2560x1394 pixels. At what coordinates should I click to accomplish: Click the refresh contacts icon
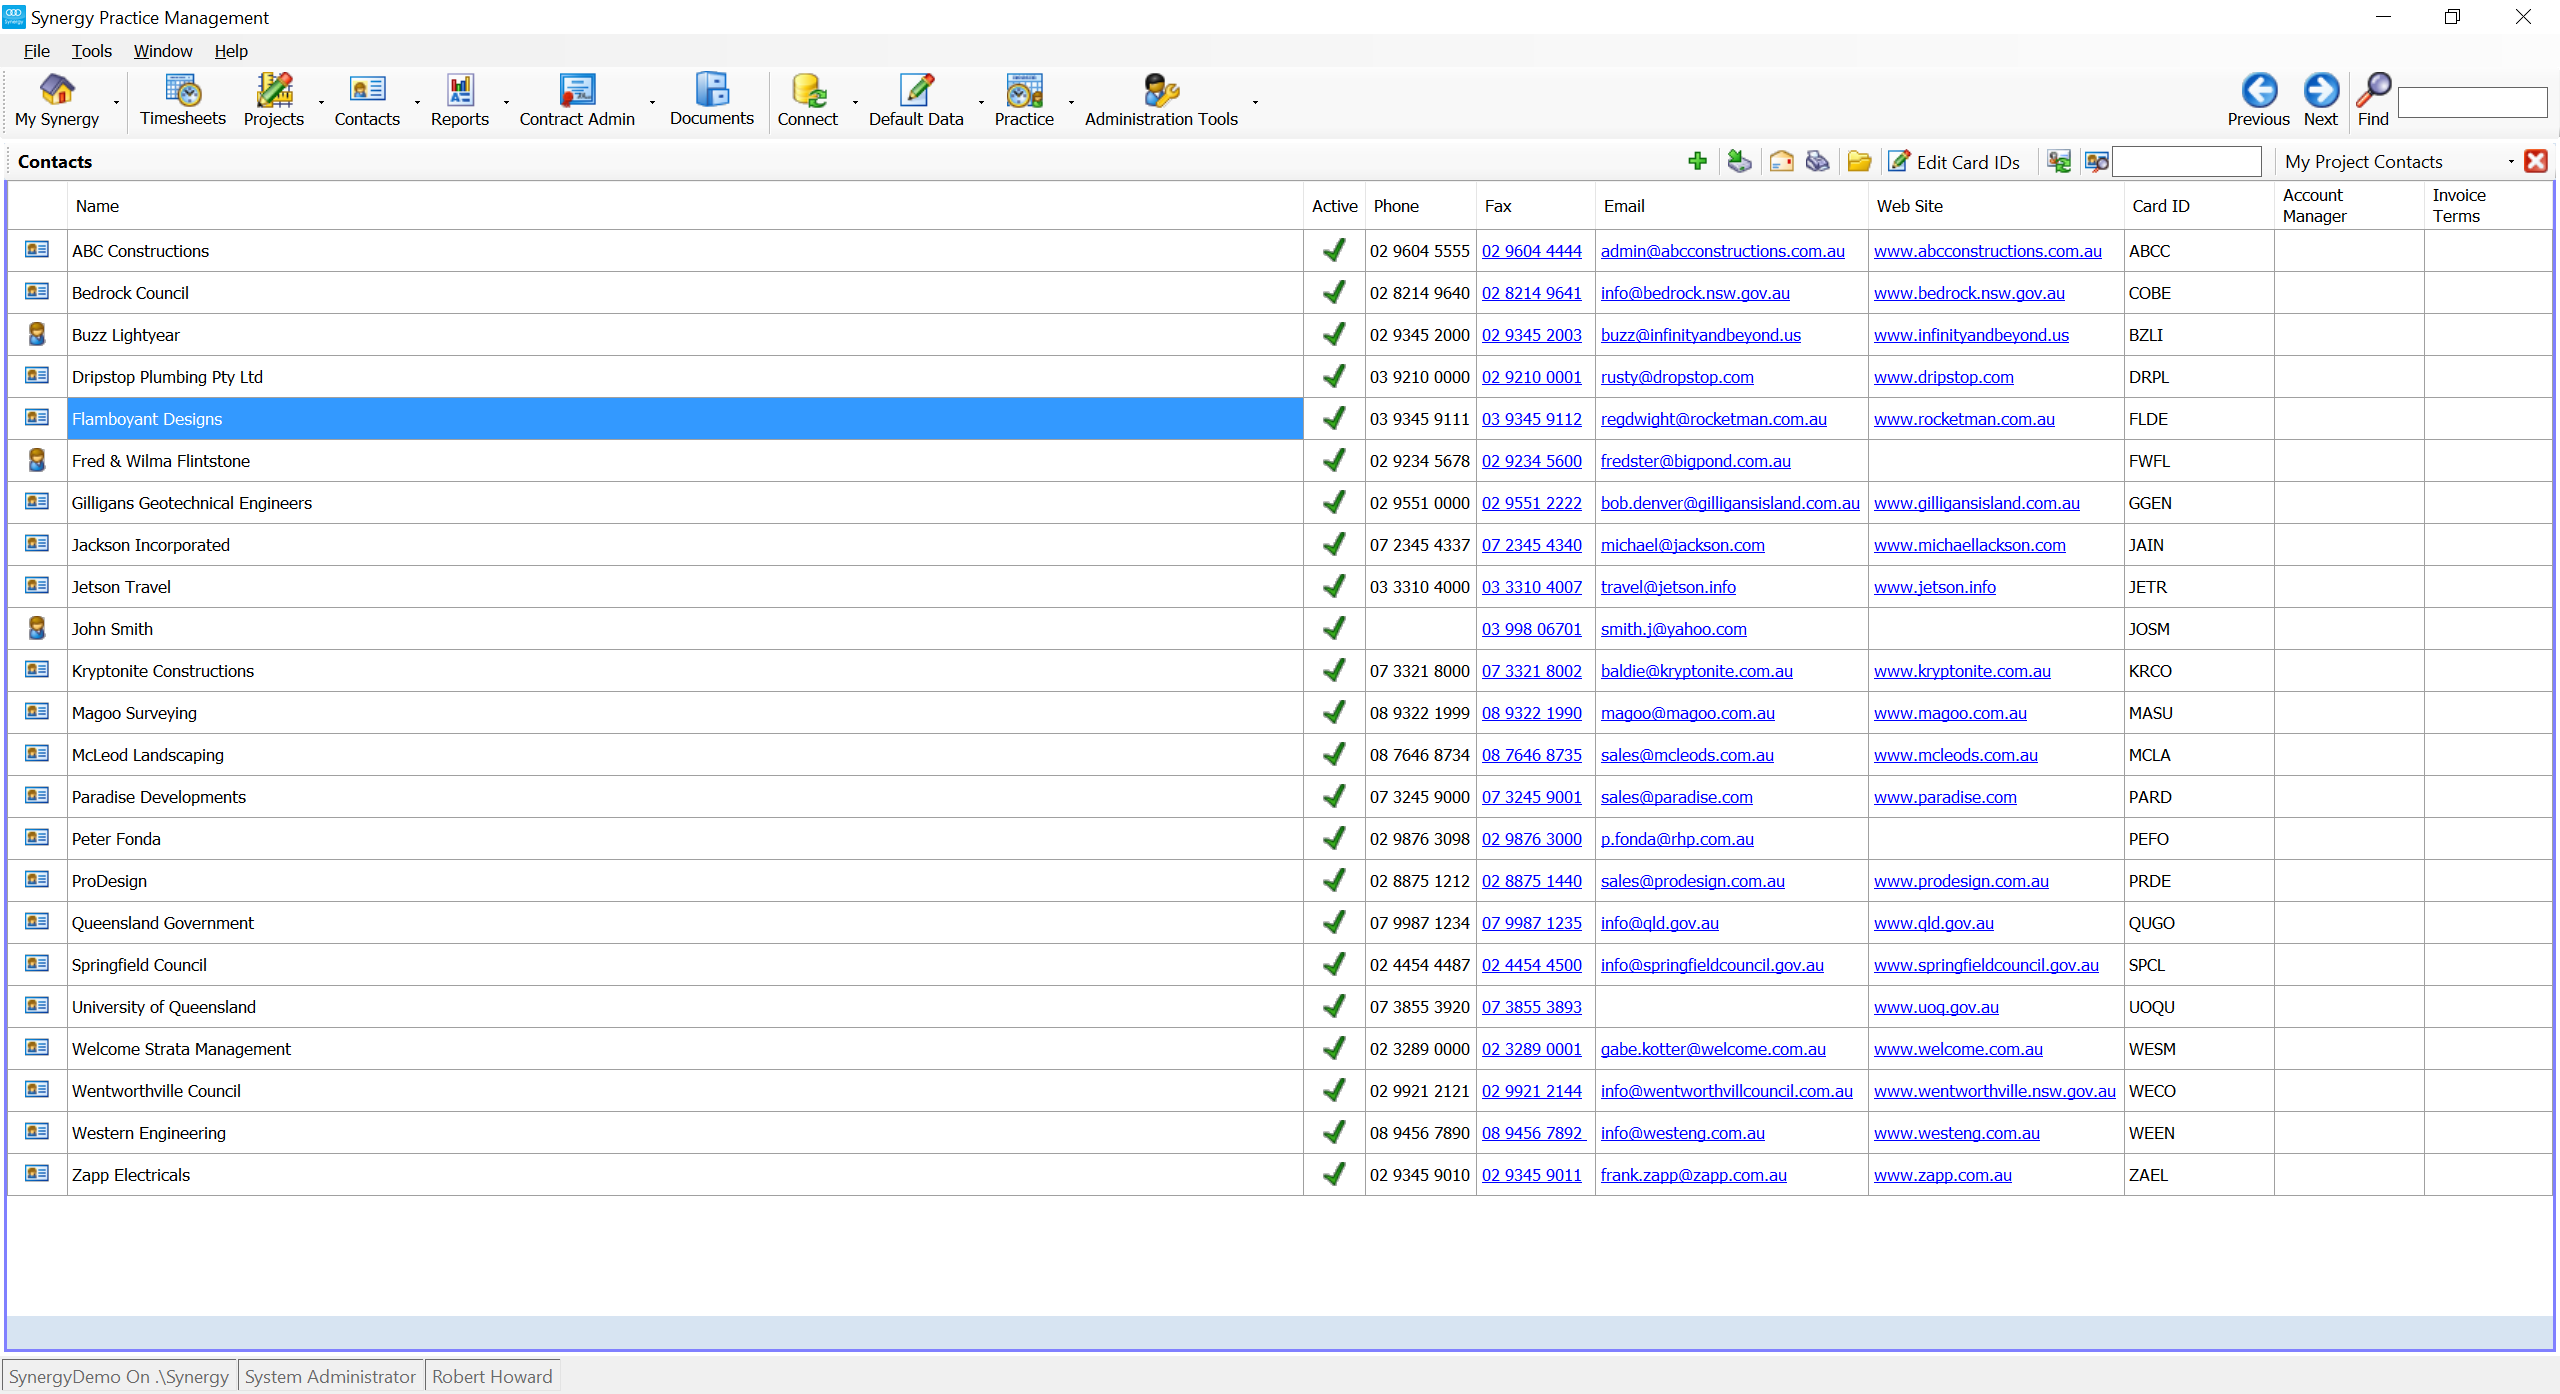click(x=2059, y=161)
